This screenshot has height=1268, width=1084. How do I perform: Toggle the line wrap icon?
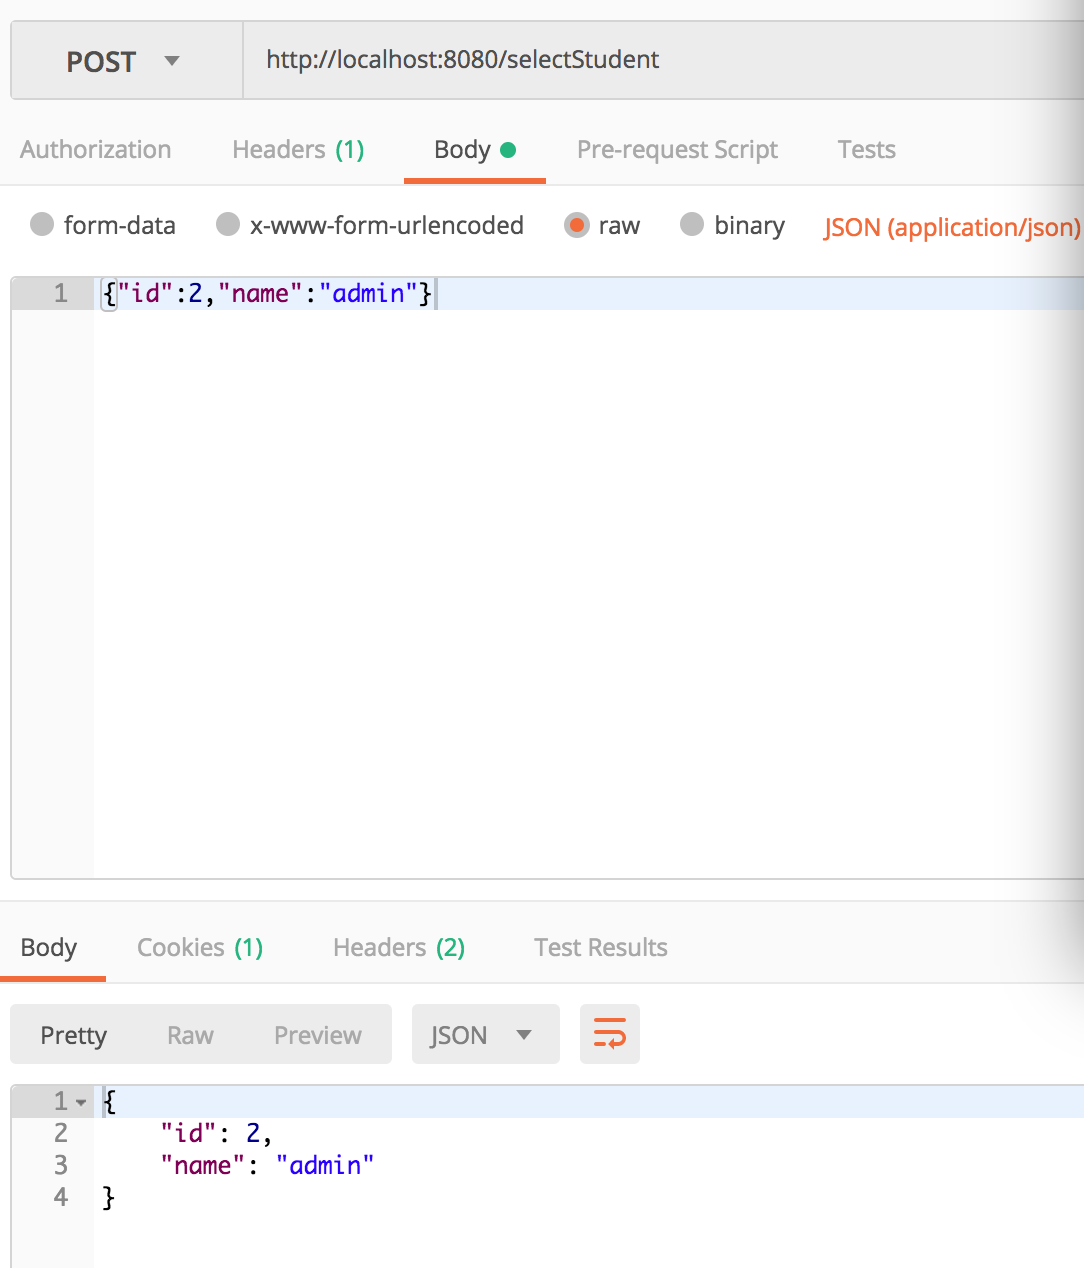[610, 1034]
